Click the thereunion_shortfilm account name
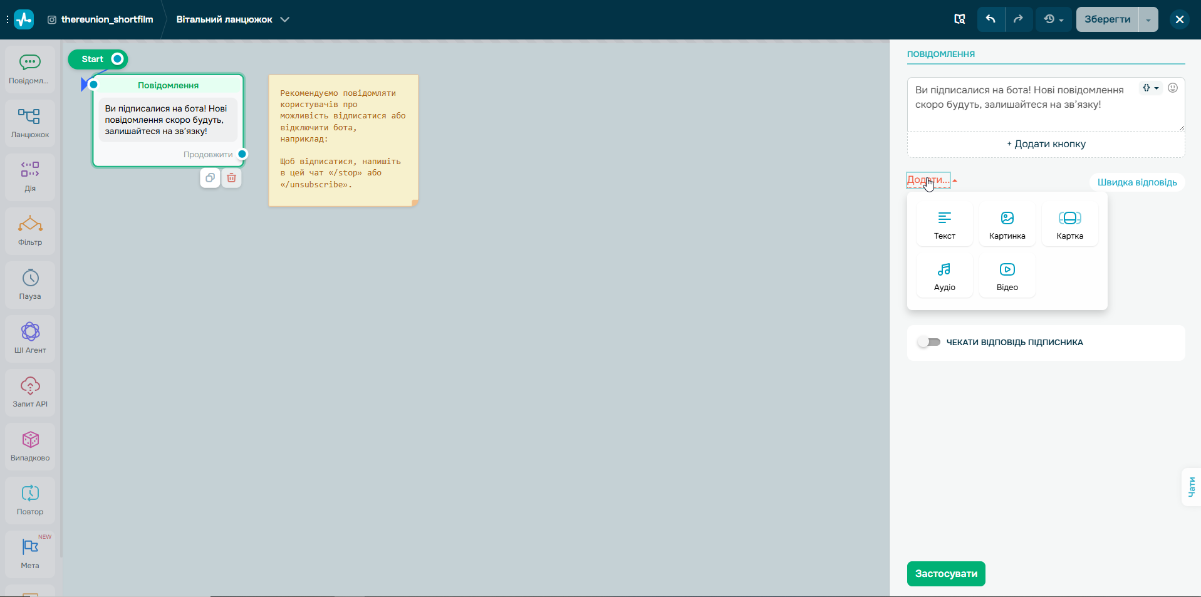Viewport: 1201px width, 597px height. 106,19
